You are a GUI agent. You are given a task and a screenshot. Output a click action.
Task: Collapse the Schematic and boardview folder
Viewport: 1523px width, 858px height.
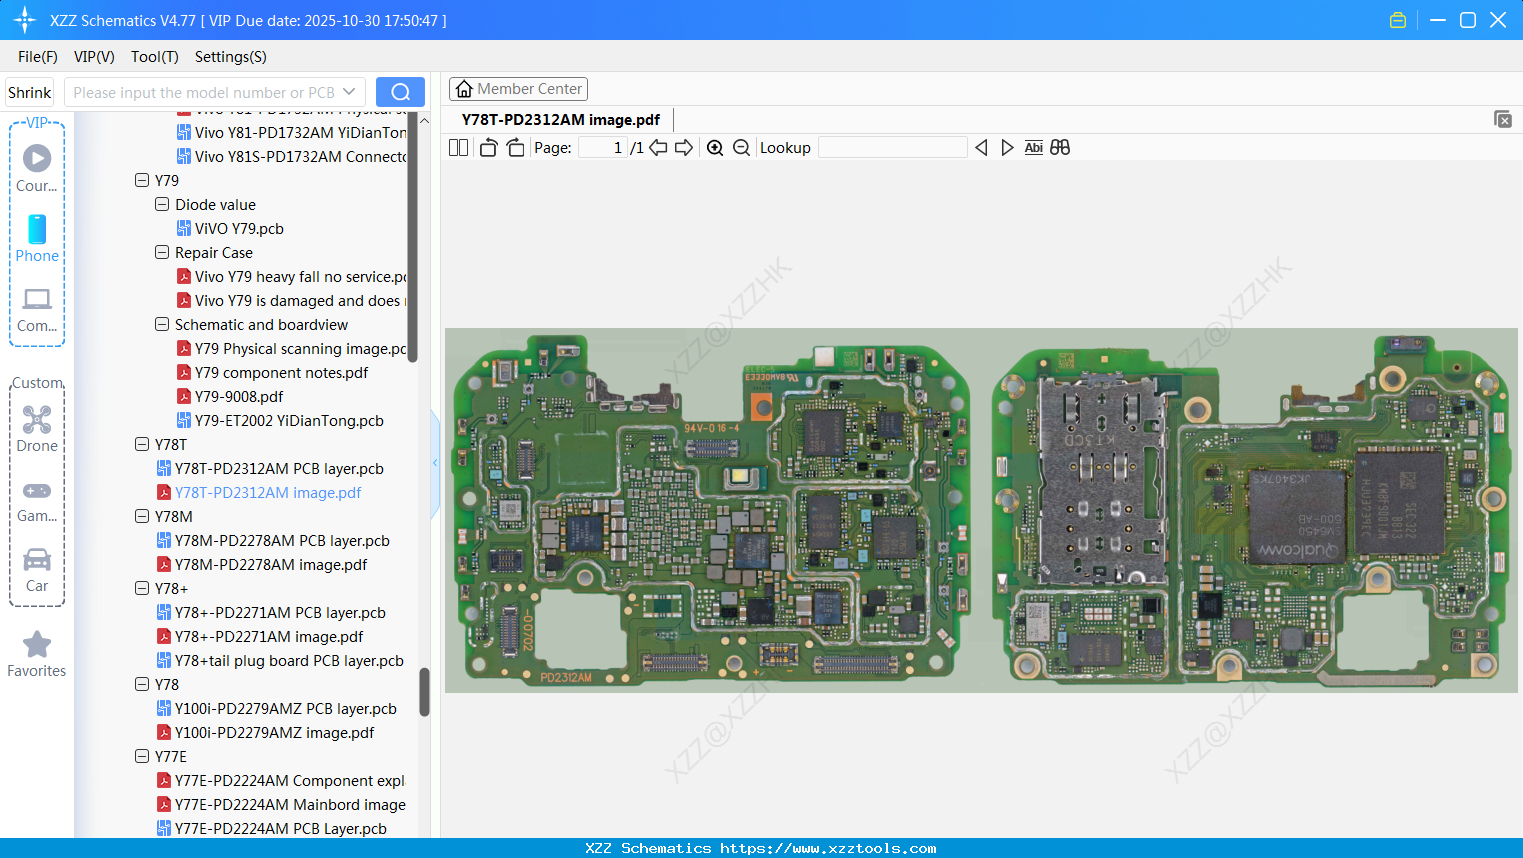162,324
